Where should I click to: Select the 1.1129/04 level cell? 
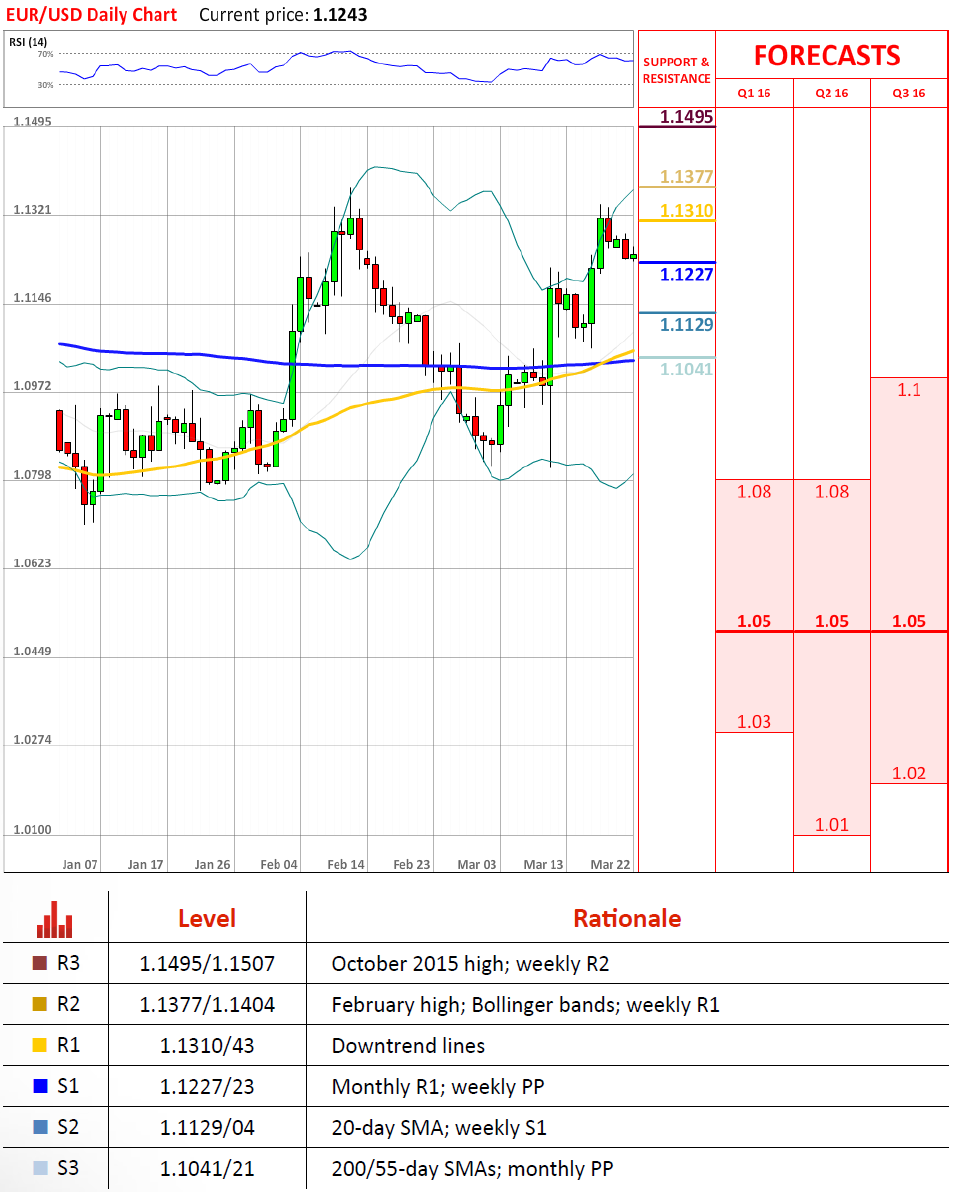(x=207, y=1127)
